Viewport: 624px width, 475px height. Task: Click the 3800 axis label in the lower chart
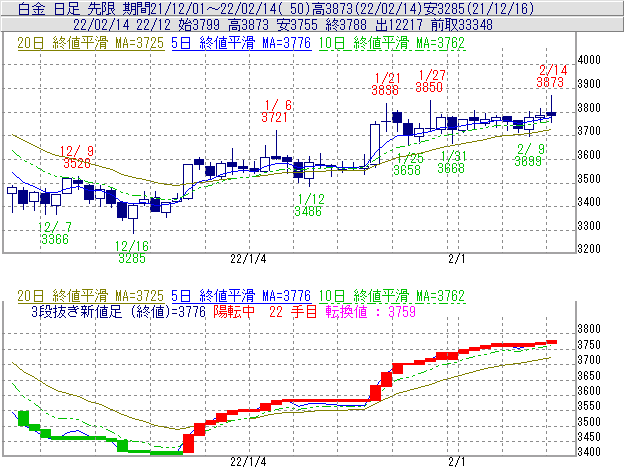(589, 329)
